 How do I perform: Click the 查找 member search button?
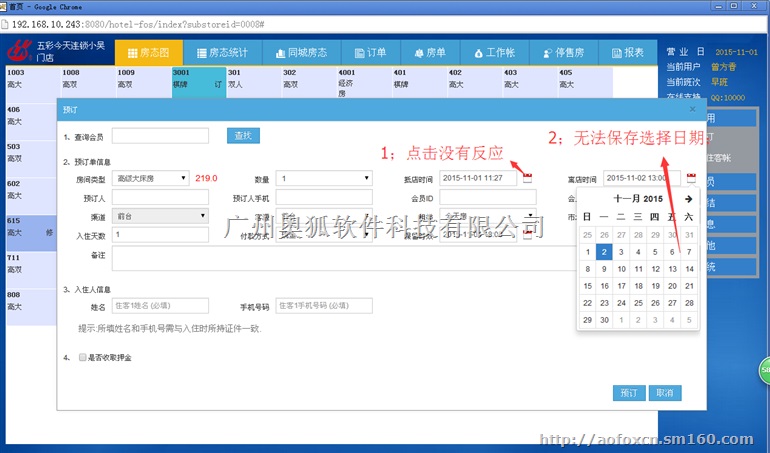click(243, 136)
